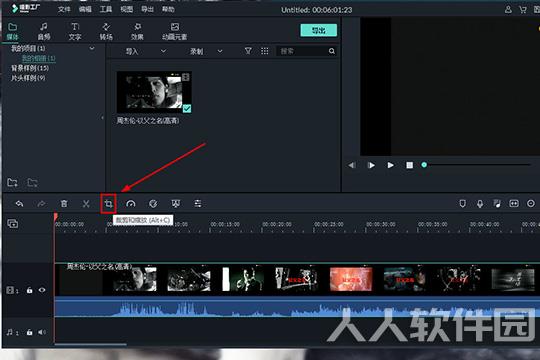Collapse the media library side panel arrow
This screenshot has width=540, height=360.
(x=102, y=117)
